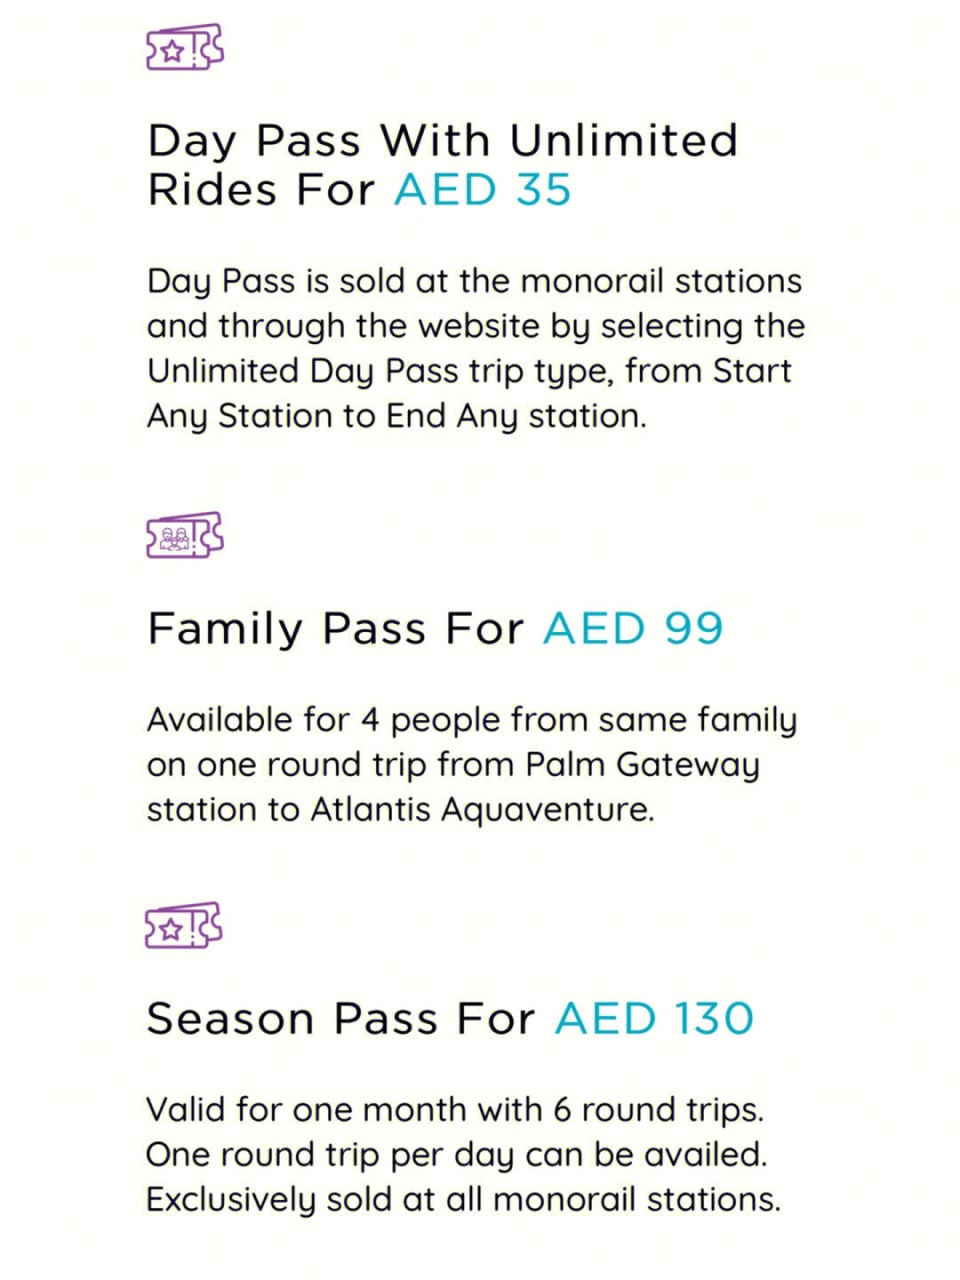Click the AED 130 price text
The image size is (960, 1280).
tap(654, 1019)
